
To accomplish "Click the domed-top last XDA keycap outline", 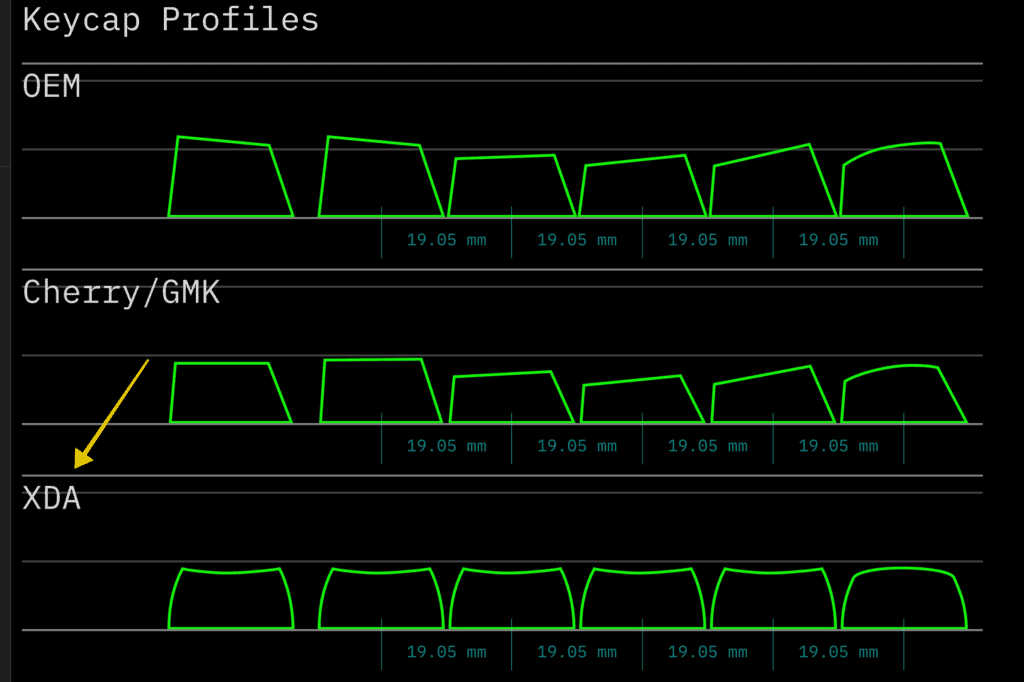I will (x=904, y=598).
